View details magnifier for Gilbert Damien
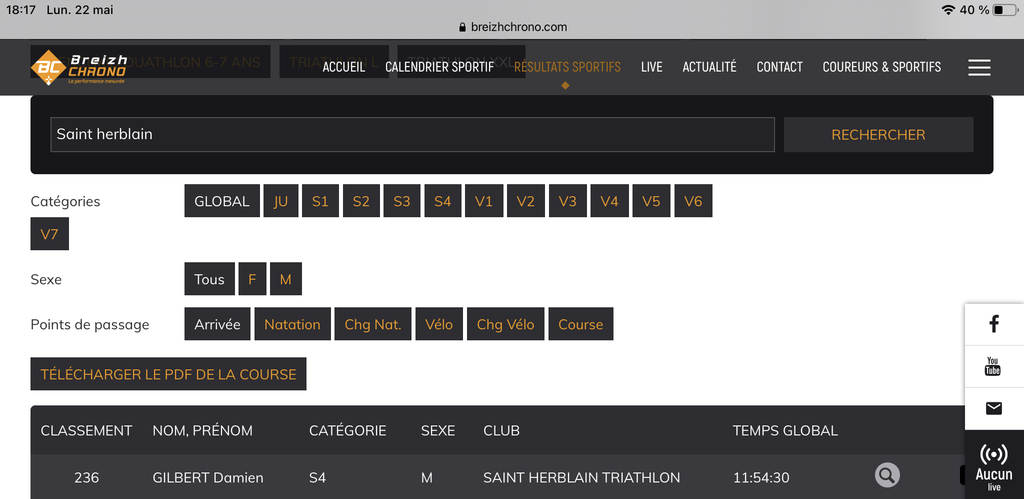Viewport: 1024px width, 499px height. point(886,476)
